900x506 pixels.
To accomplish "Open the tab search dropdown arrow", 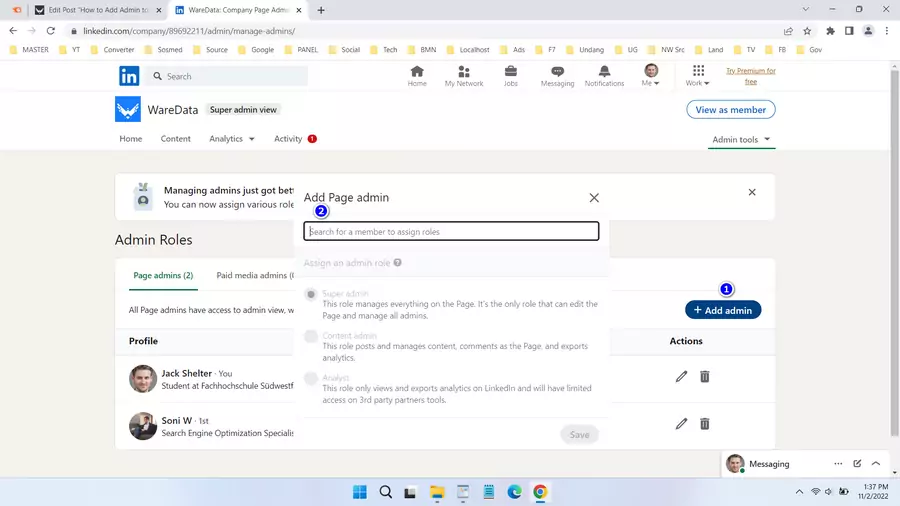I will pos(805,9).
